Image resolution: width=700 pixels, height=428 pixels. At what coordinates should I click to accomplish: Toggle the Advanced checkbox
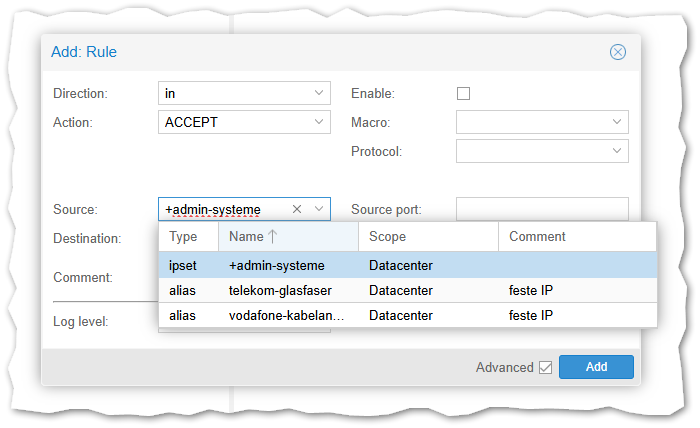point(545,367)
